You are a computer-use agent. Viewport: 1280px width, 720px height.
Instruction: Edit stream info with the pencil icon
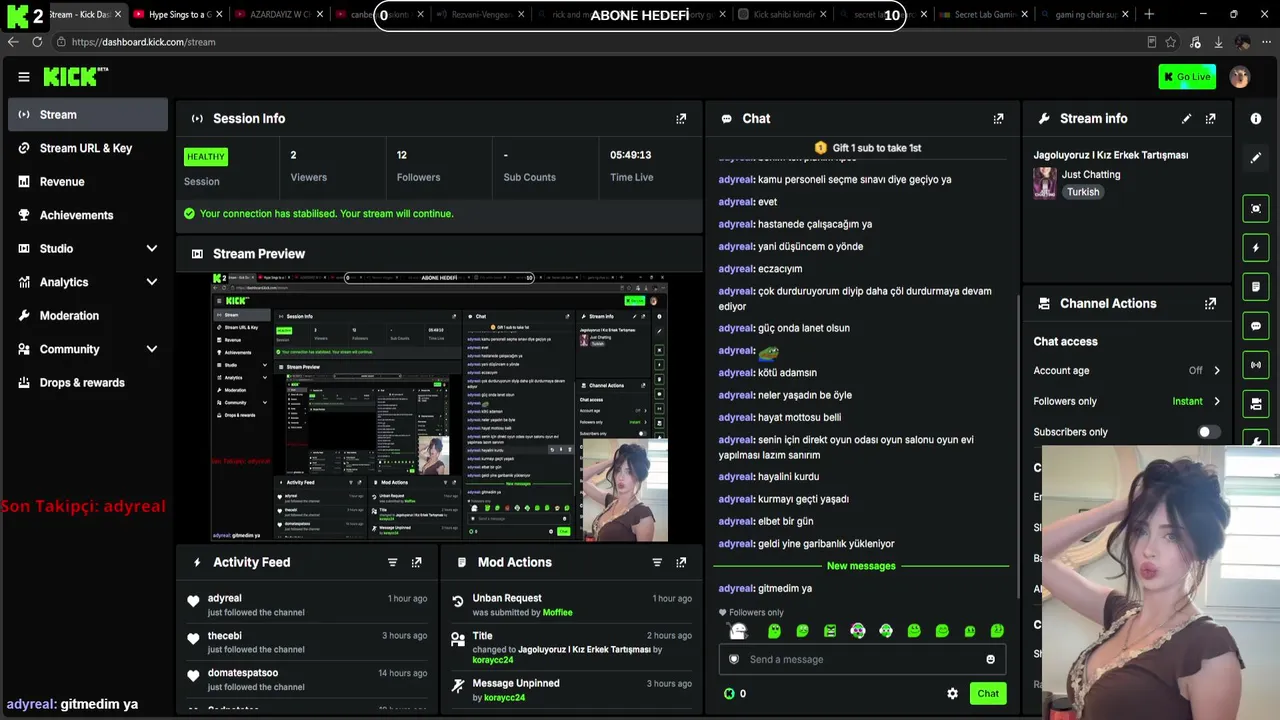(x=1186, y=118)
